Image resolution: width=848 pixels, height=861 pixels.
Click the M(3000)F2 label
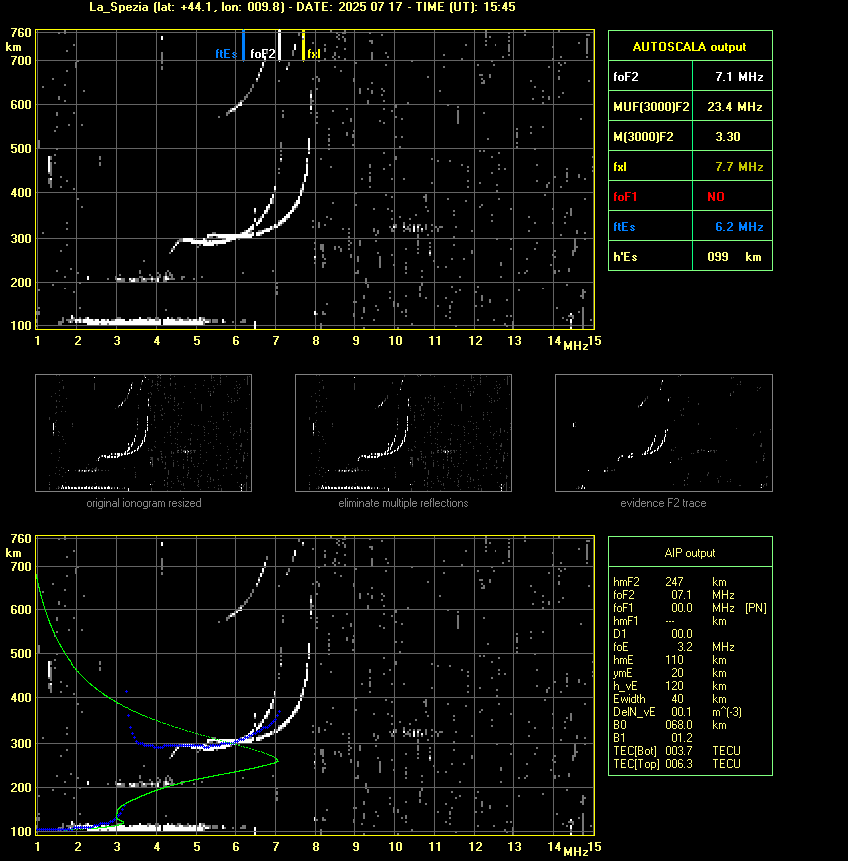(x=643, y=137)
